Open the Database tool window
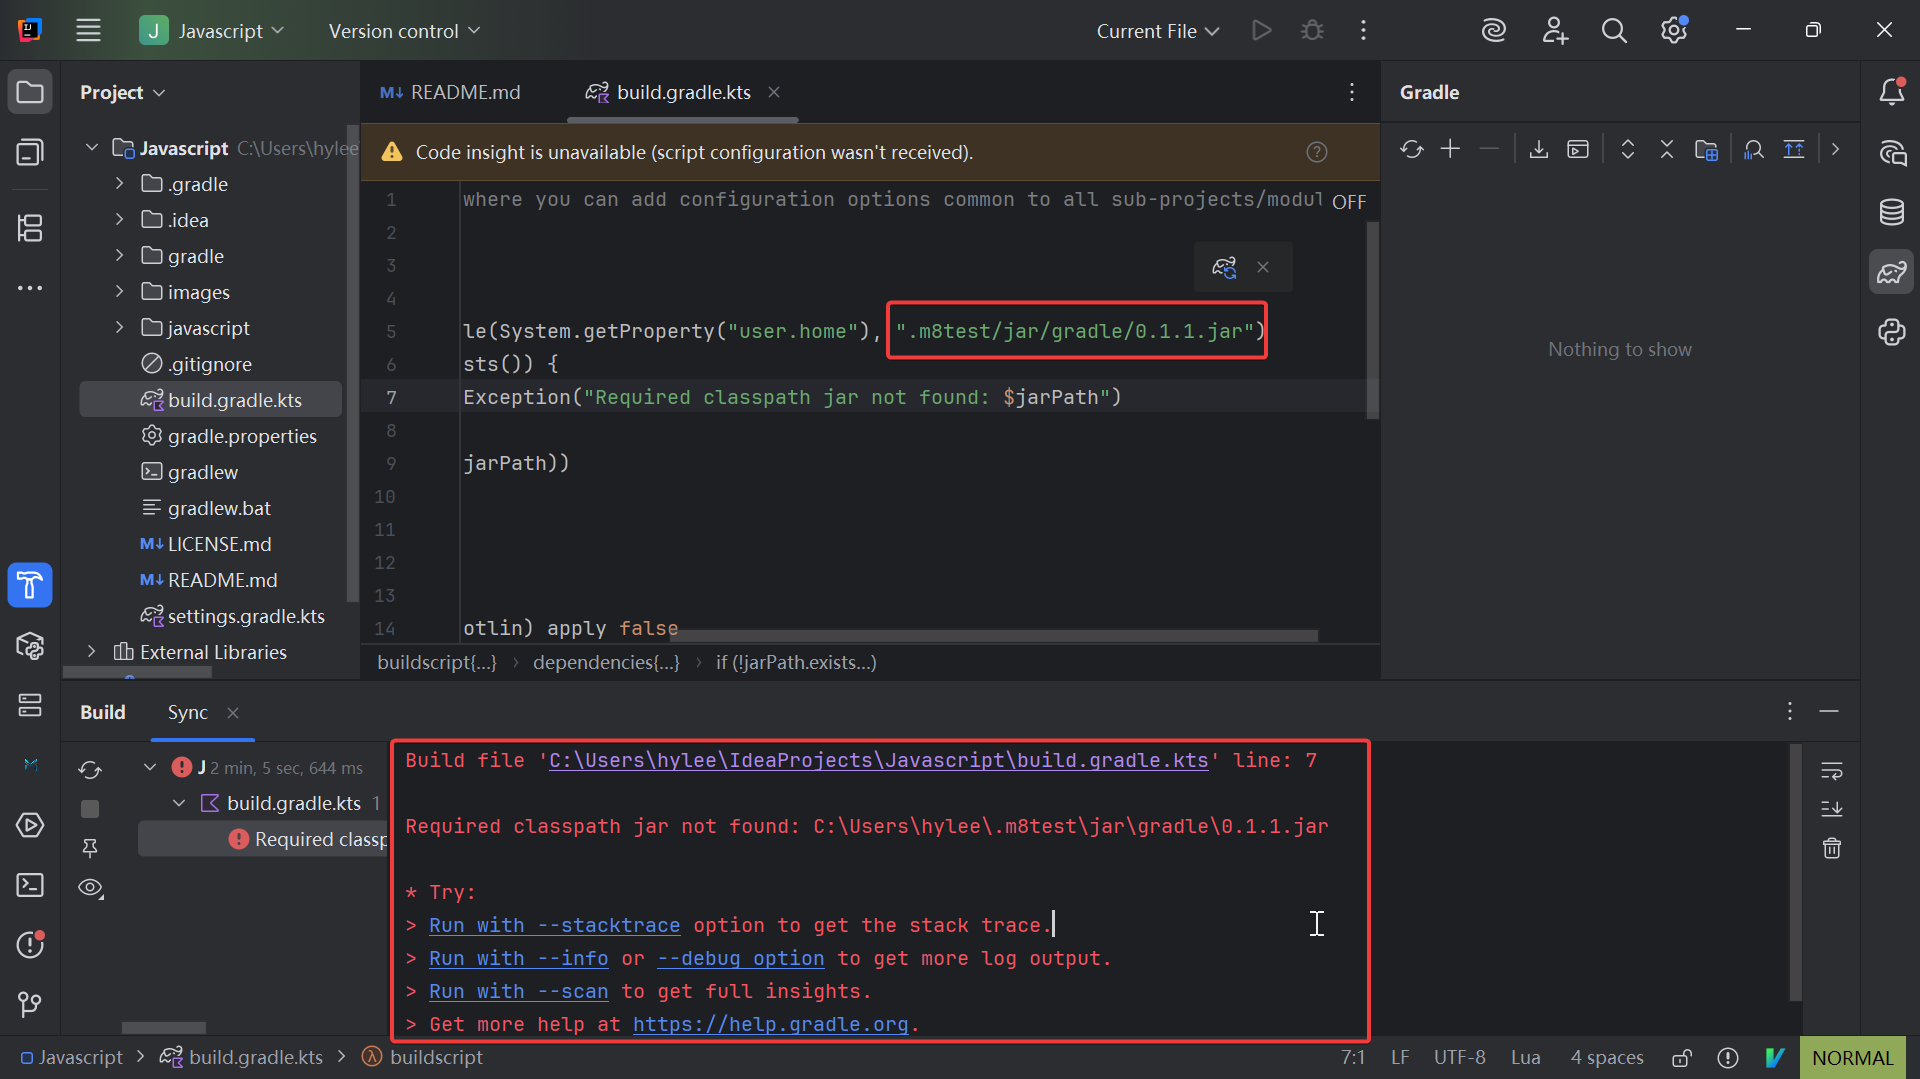1920x1079 pixels. click(1892, 212)
